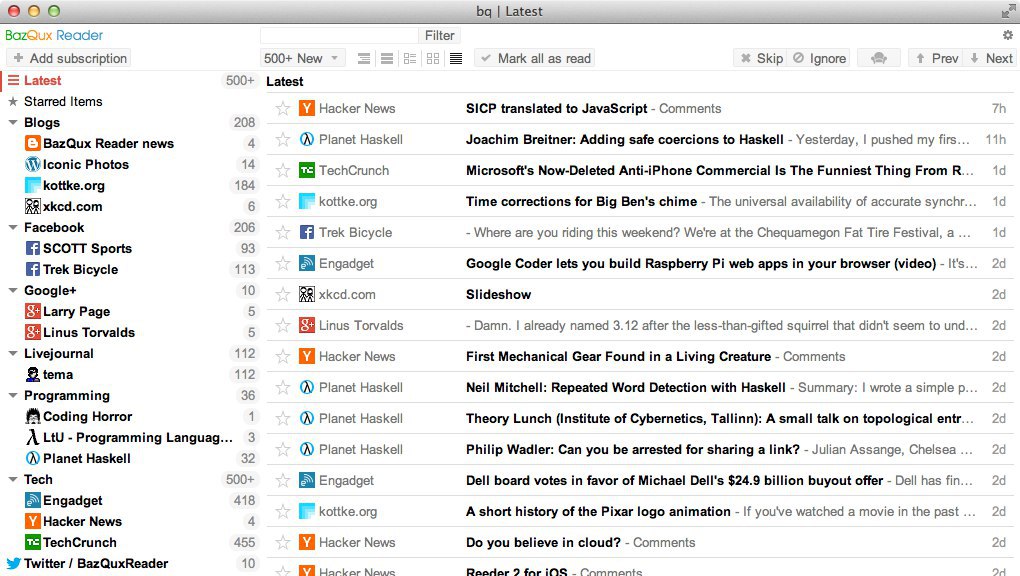Click the Filter button
The image size is (1020, 576).
[x=440, y=35]
